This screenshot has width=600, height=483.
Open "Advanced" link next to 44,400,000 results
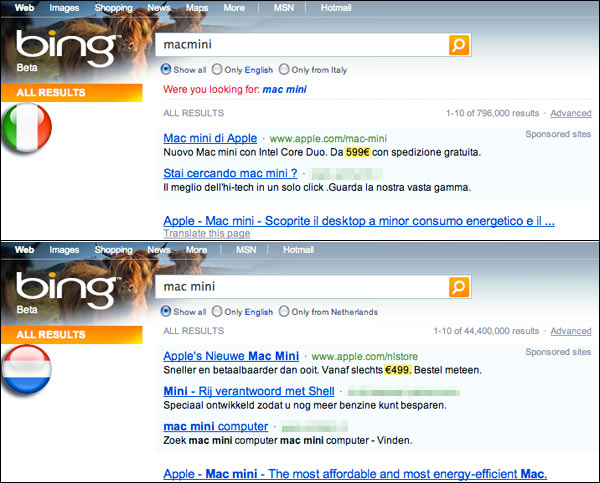coord(570,331)
